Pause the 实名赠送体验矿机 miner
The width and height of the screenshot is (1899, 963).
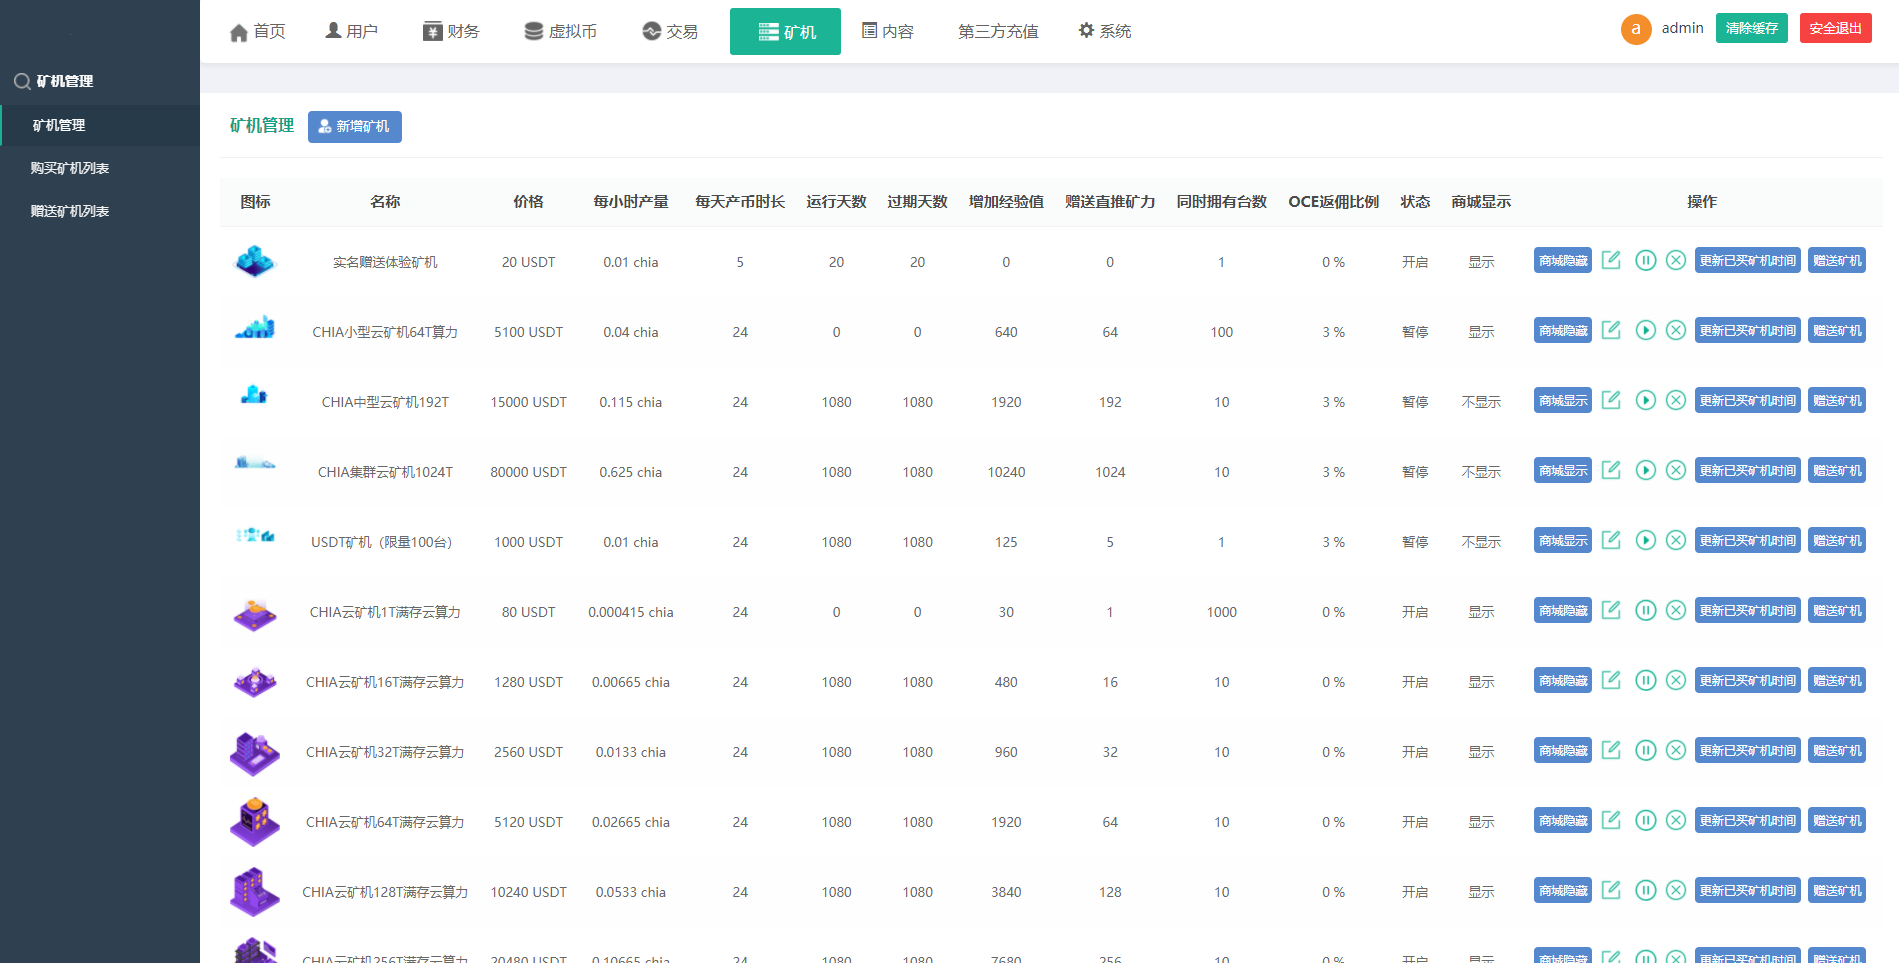click(x=1646, y=260)
